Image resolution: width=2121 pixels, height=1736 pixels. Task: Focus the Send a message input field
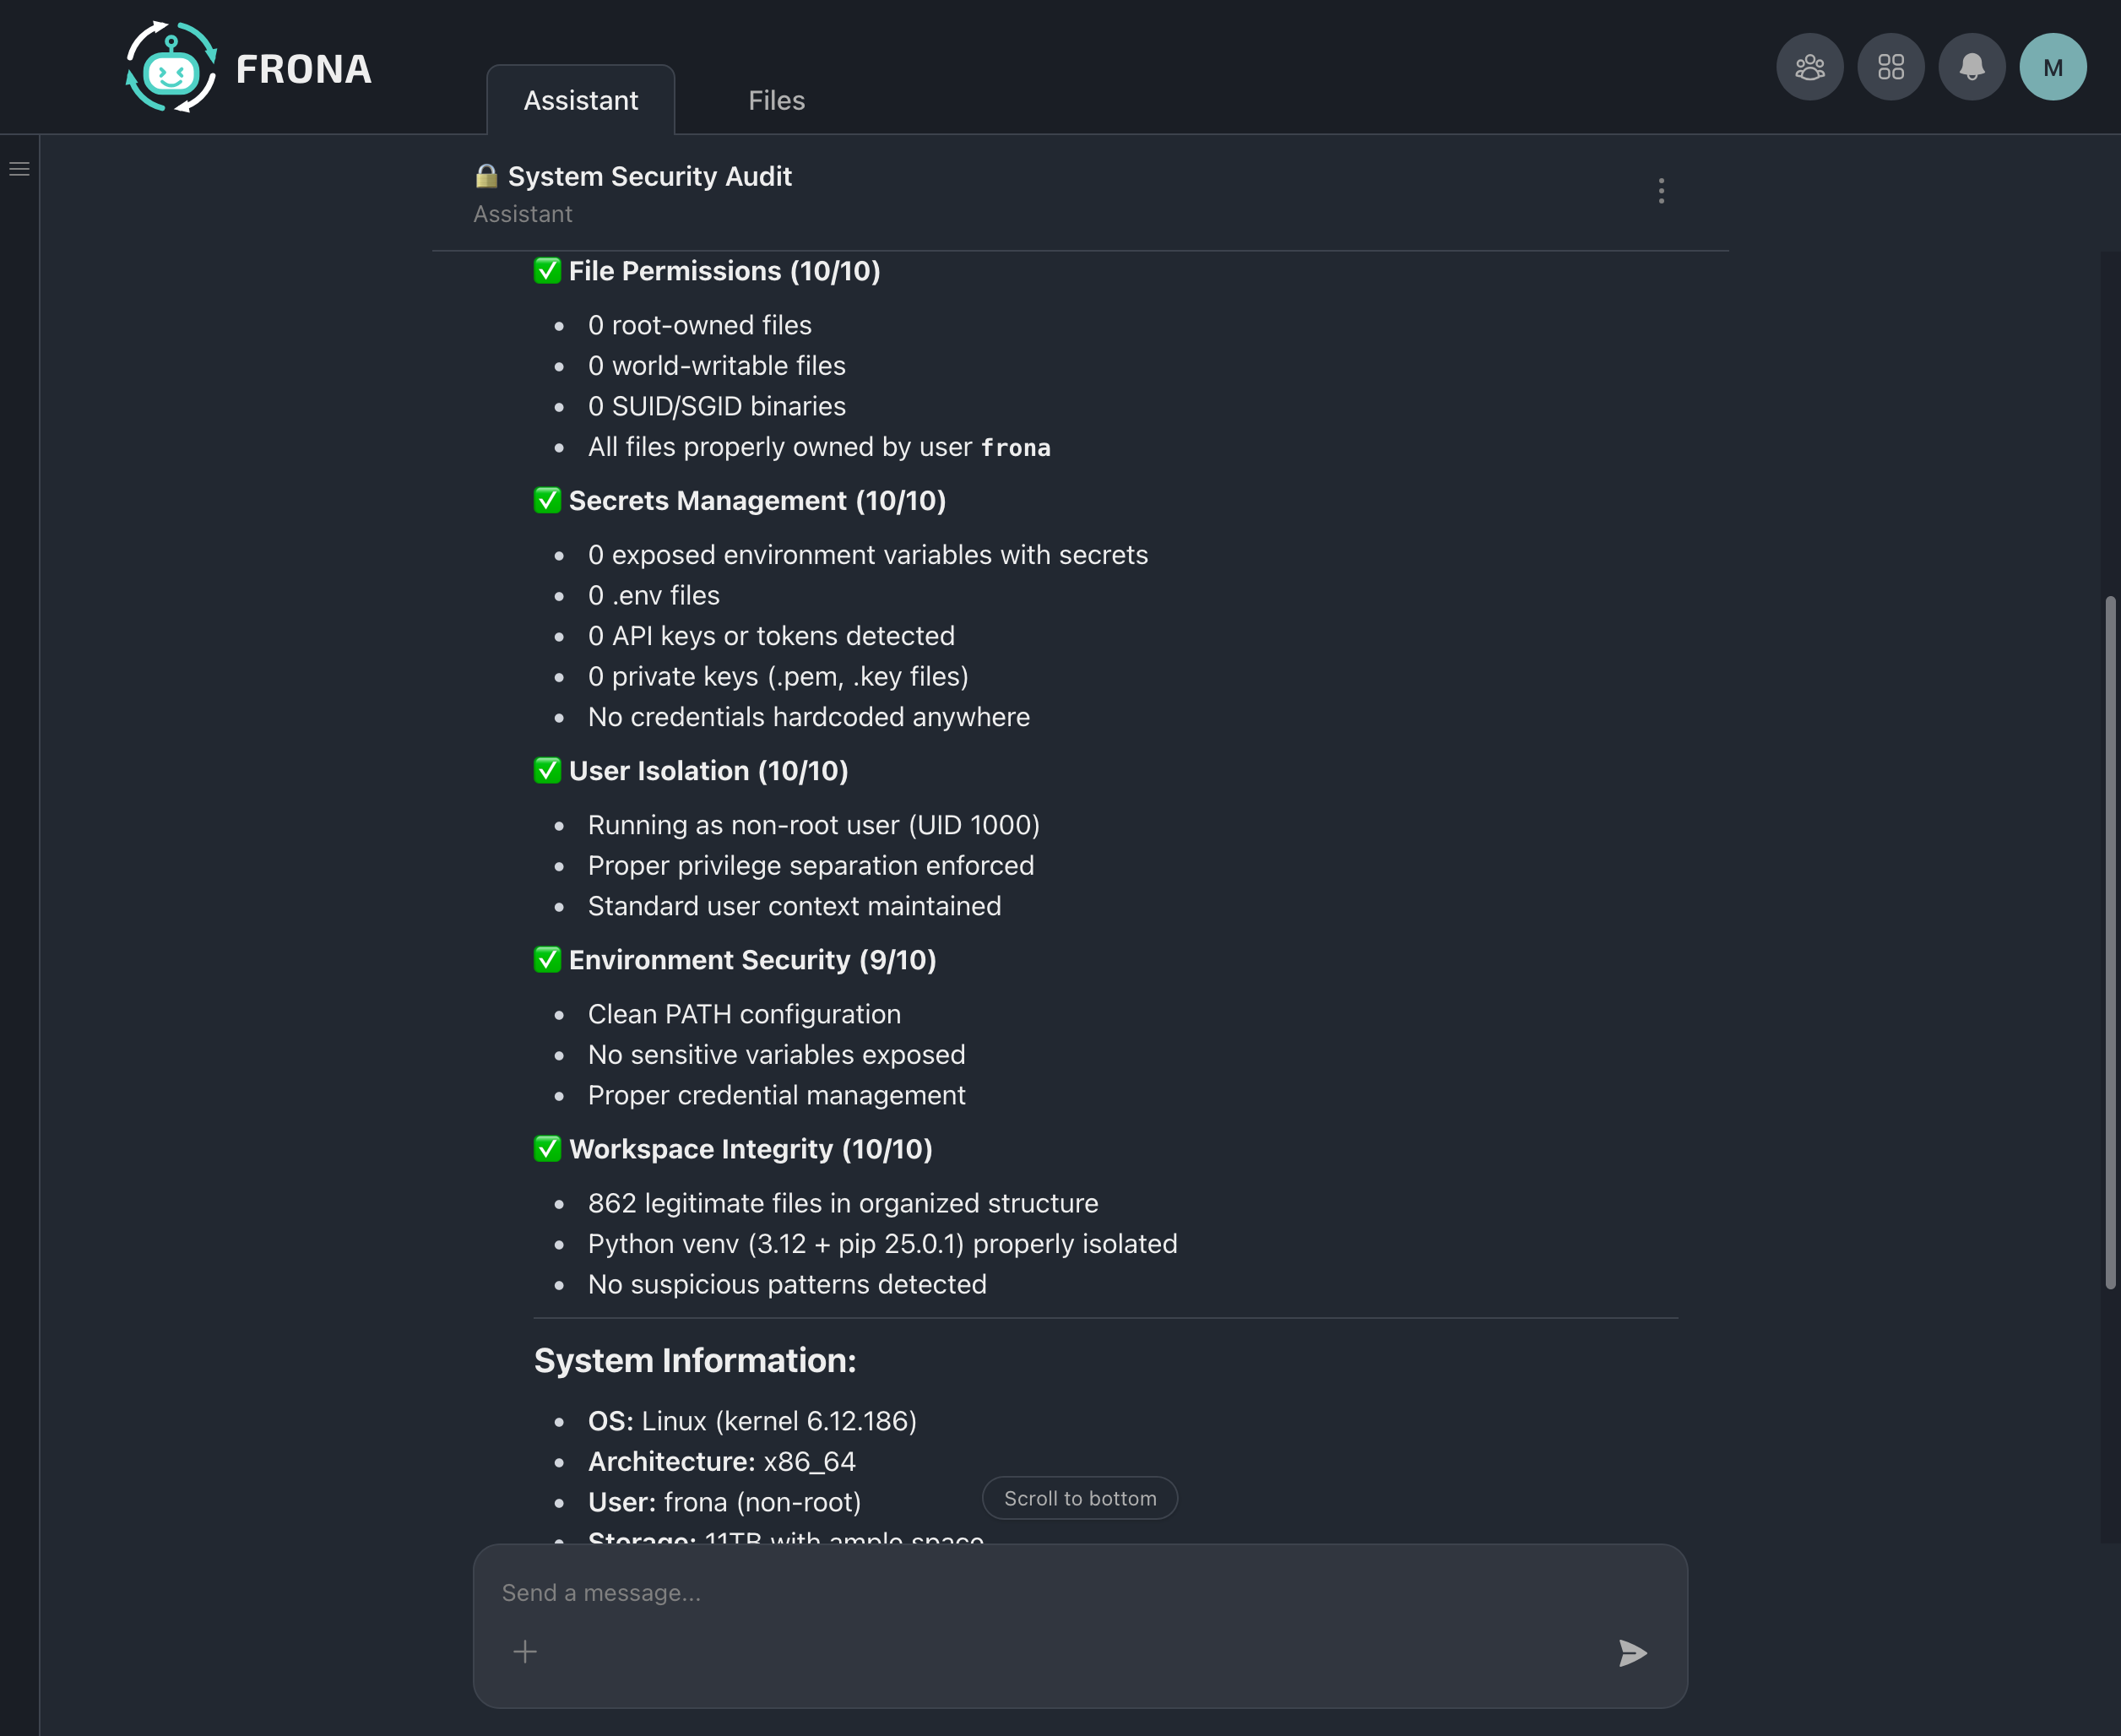(1050, 1592)
